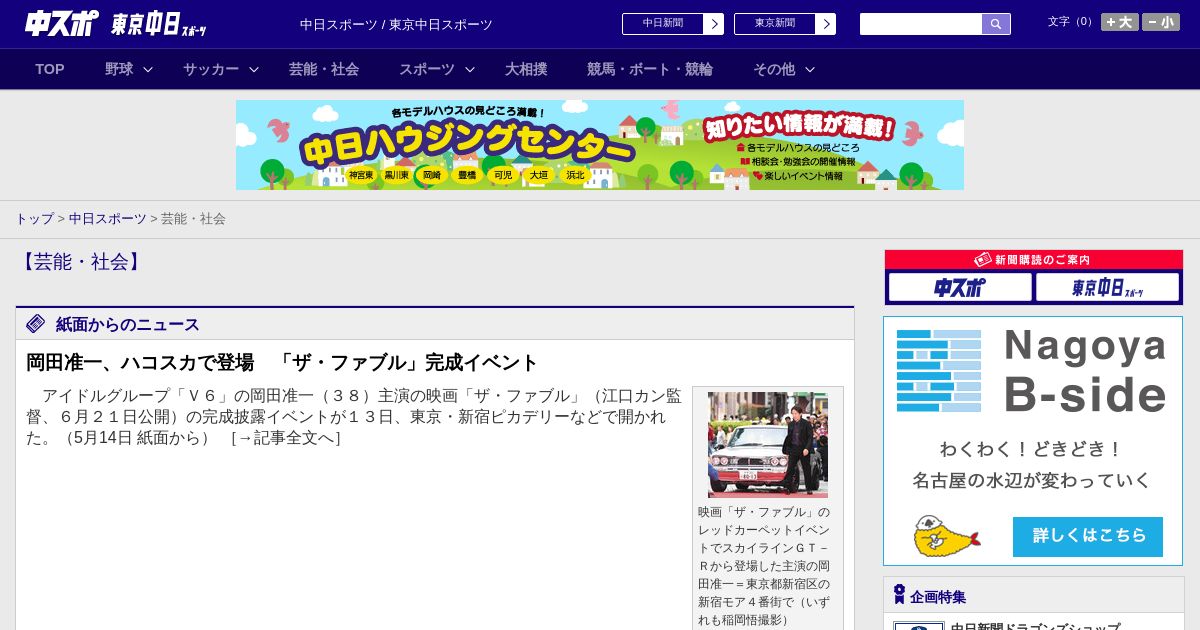Click the 中日ハウジングセンター banner ad
Screen dimensions: 1200x630
[600, 145]
